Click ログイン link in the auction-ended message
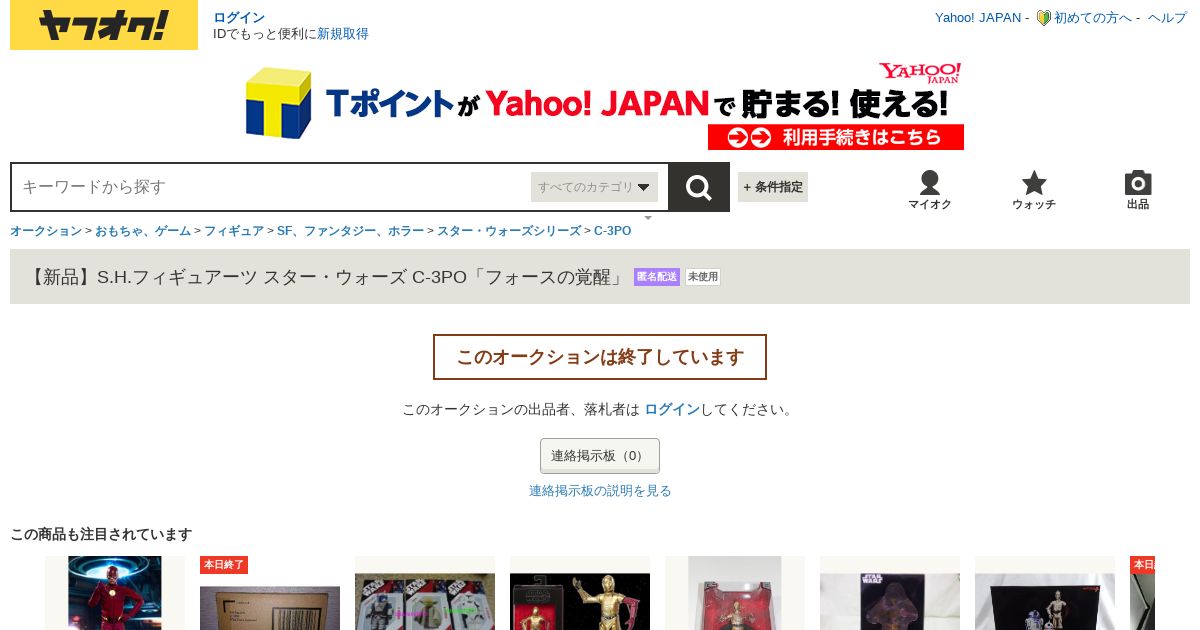This screenshot has width=1200, height=630. (x=672, y=410)
